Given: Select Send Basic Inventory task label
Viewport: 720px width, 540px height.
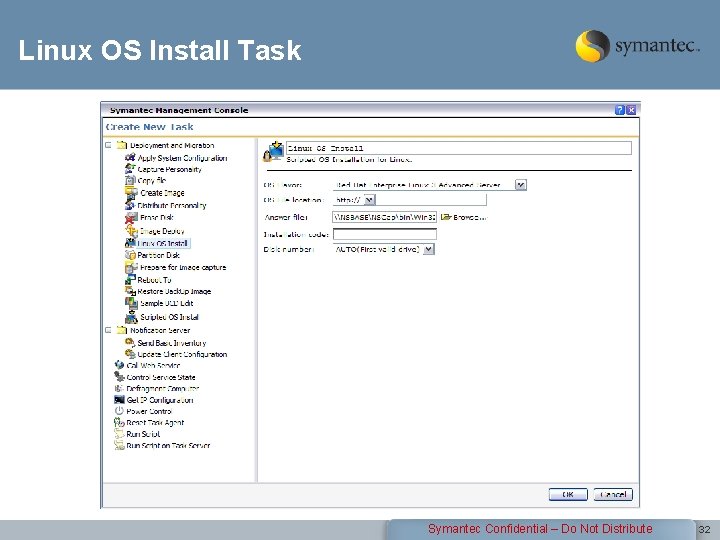Looking at the screenshot, I should pos(172,343).
